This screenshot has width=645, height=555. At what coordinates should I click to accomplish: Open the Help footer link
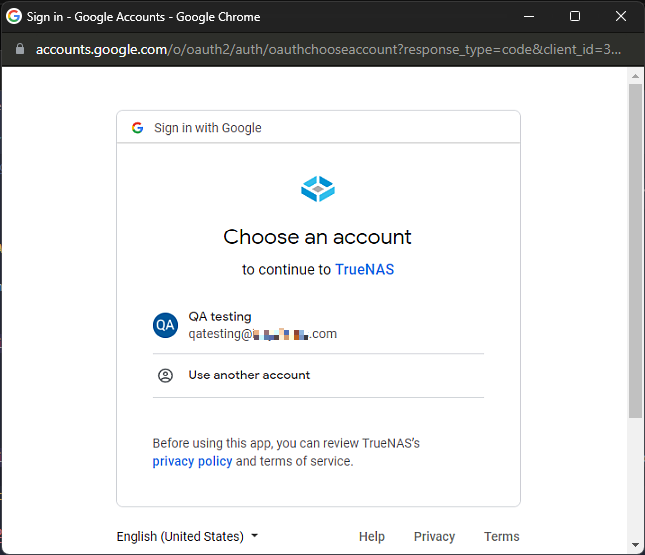[372, 536]
